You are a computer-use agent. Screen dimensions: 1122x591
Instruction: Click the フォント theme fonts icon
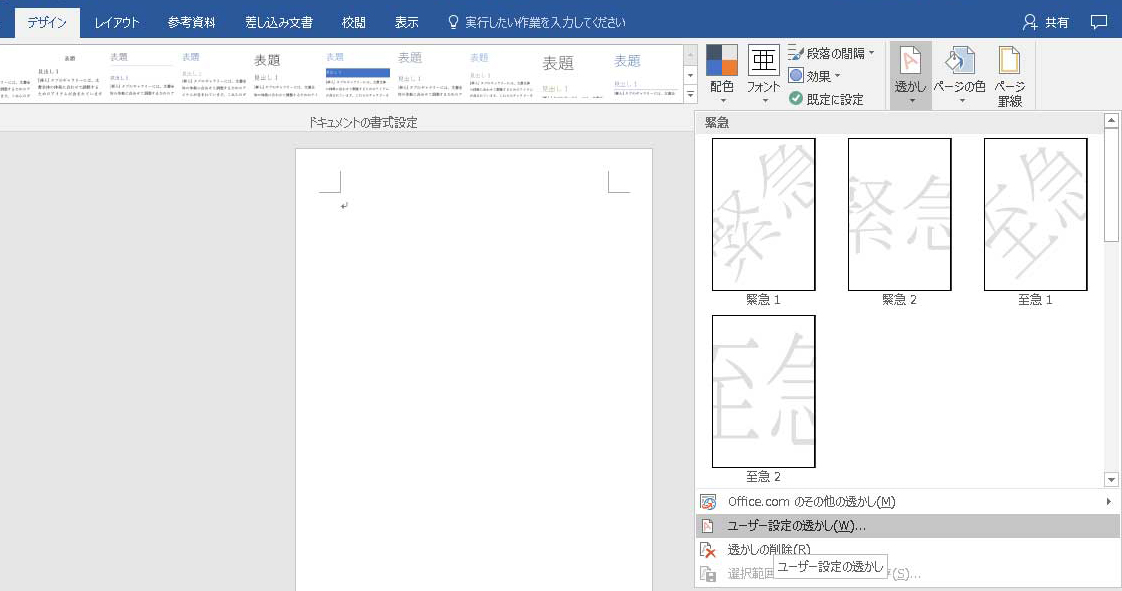click(x=763, y=60)
